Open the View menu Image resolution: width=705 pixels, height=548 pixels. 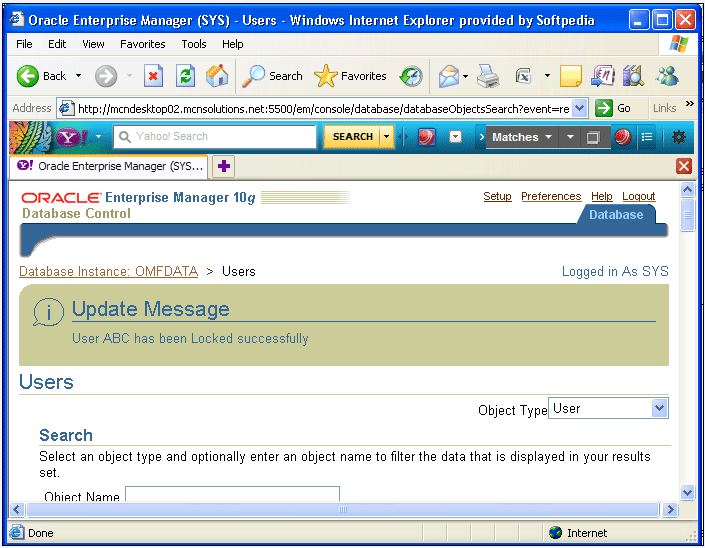pyautogui.click(x=93, y=44)
